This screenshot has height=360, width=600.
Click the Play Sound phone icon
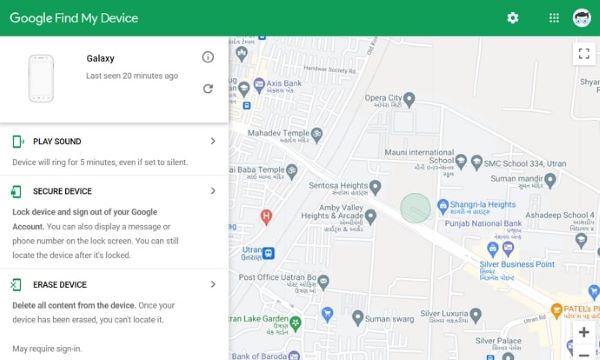click(18, 141)
